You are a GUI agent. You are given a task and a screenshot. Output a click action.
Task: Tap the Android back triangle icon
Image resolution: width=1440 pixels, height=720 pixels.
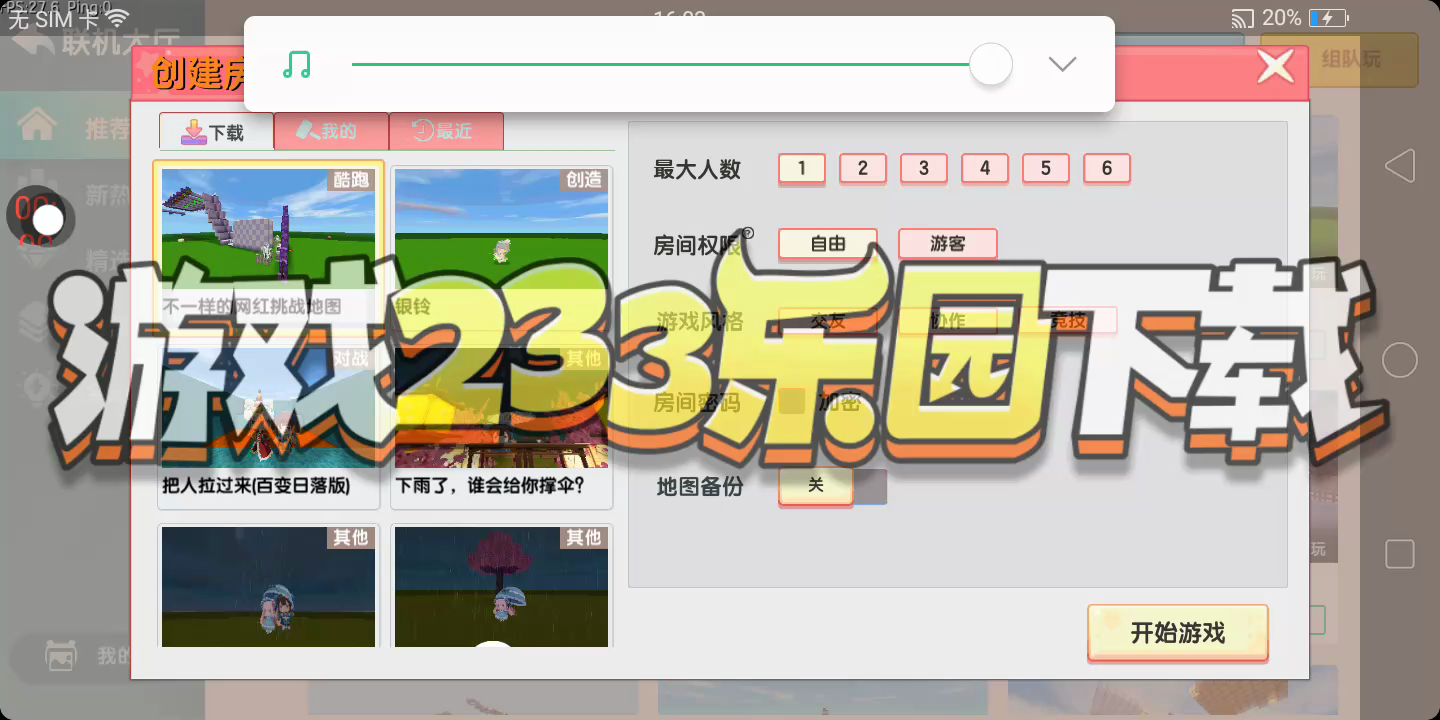point(1400,166)
